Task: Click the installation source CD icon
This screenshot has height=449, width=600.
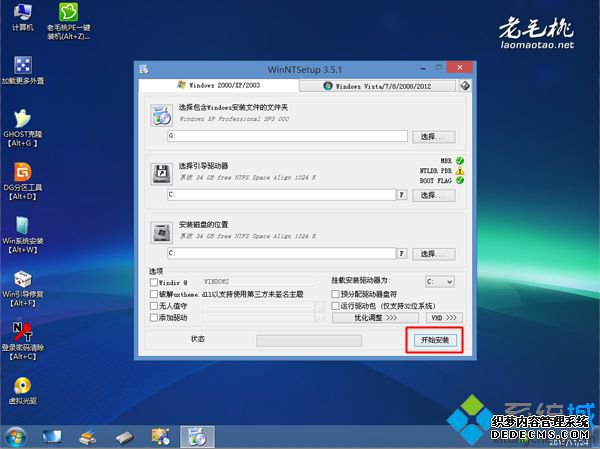Action: [x=161, y=115]
